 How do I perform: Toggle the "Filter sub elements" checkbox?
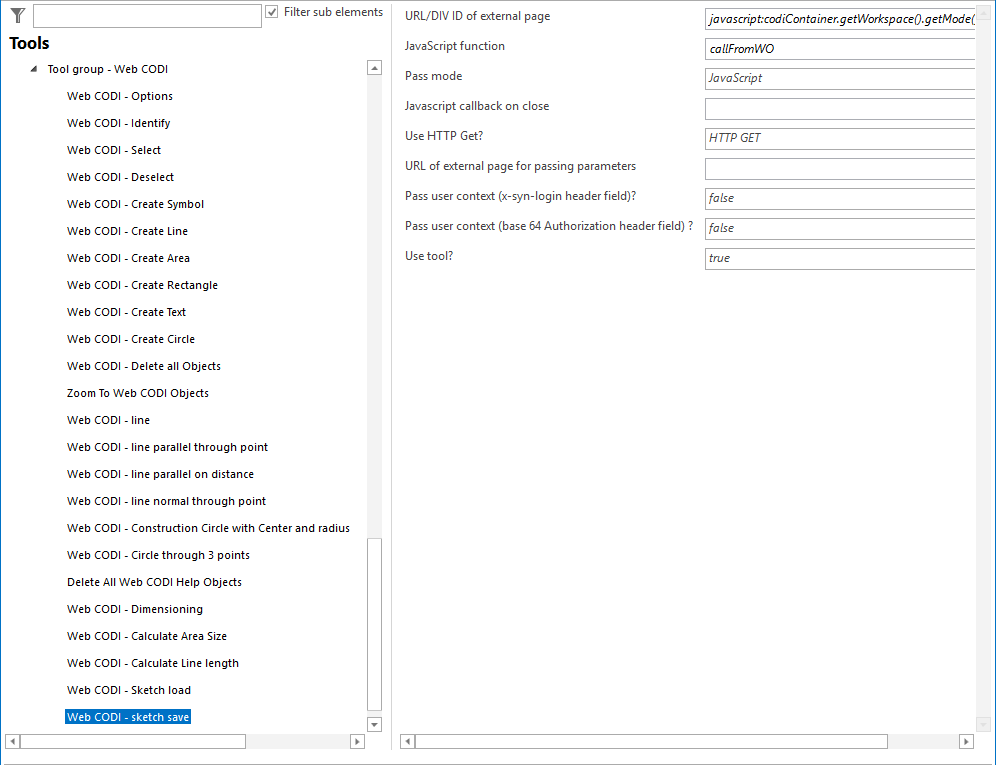[270, 12]
